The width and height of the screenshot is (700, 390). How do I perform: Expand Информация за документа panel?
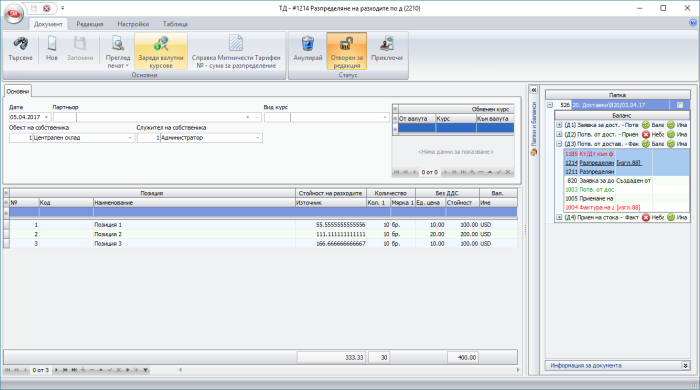(686, 365)
